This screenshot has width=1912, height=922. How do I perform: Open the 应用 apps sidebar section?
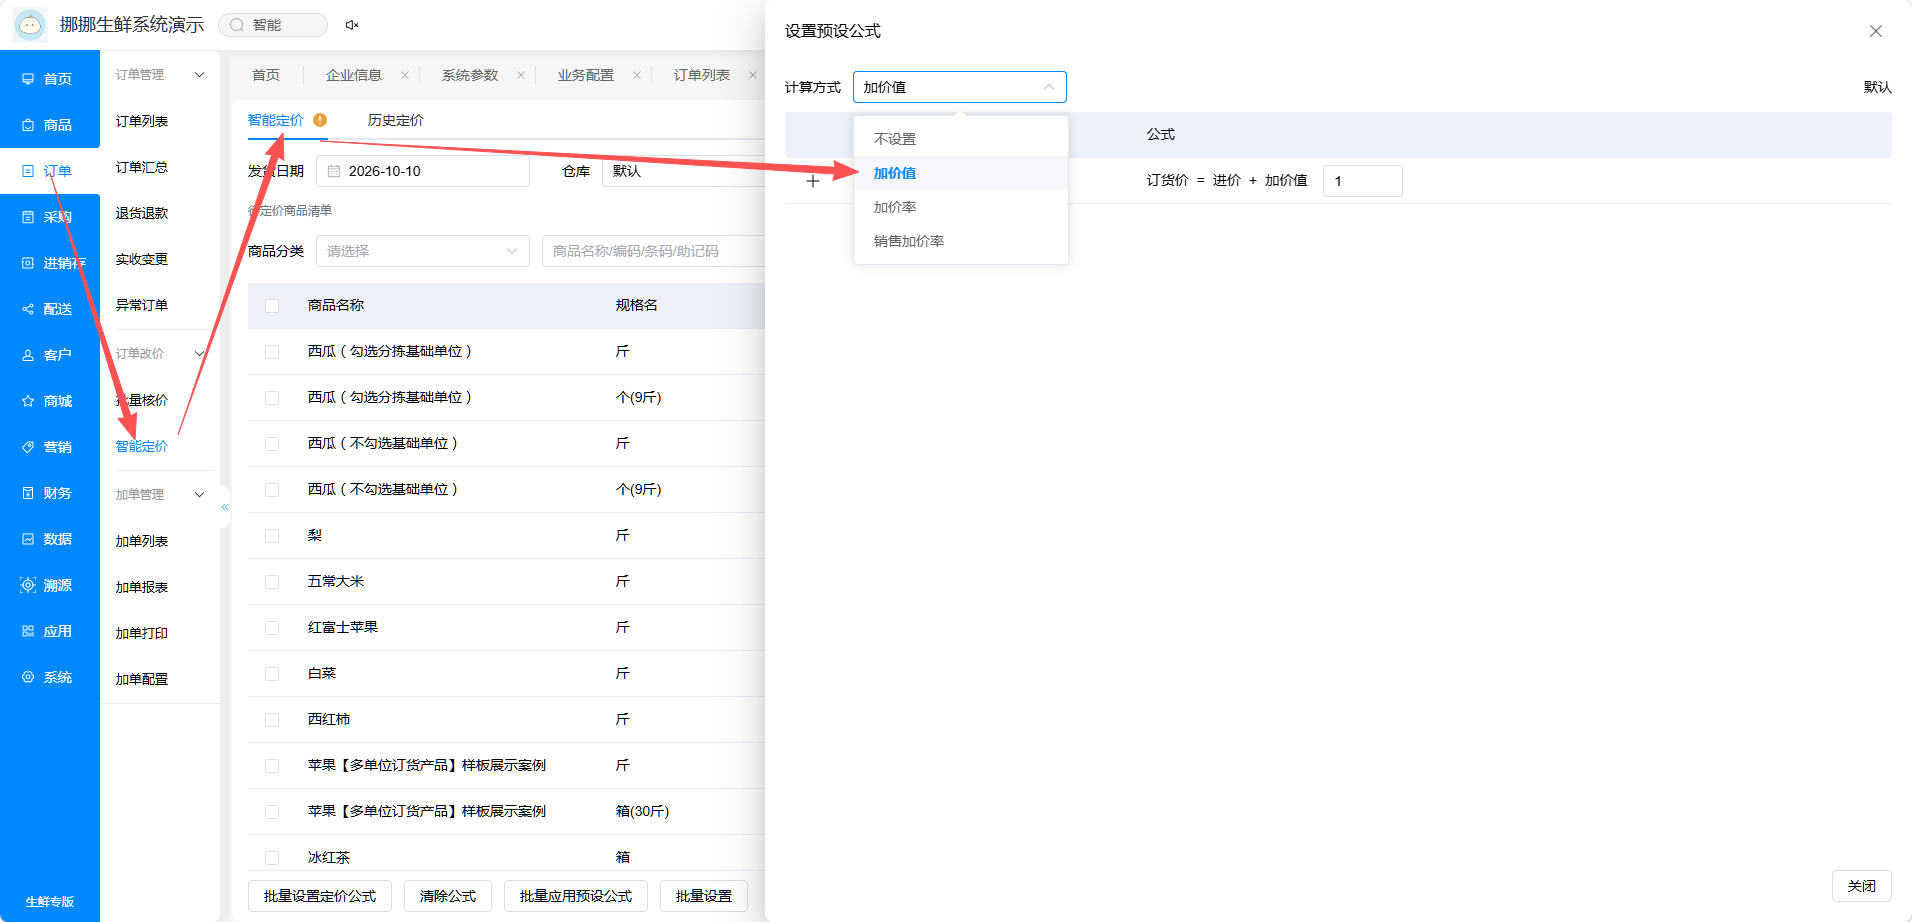click(49, 631)
